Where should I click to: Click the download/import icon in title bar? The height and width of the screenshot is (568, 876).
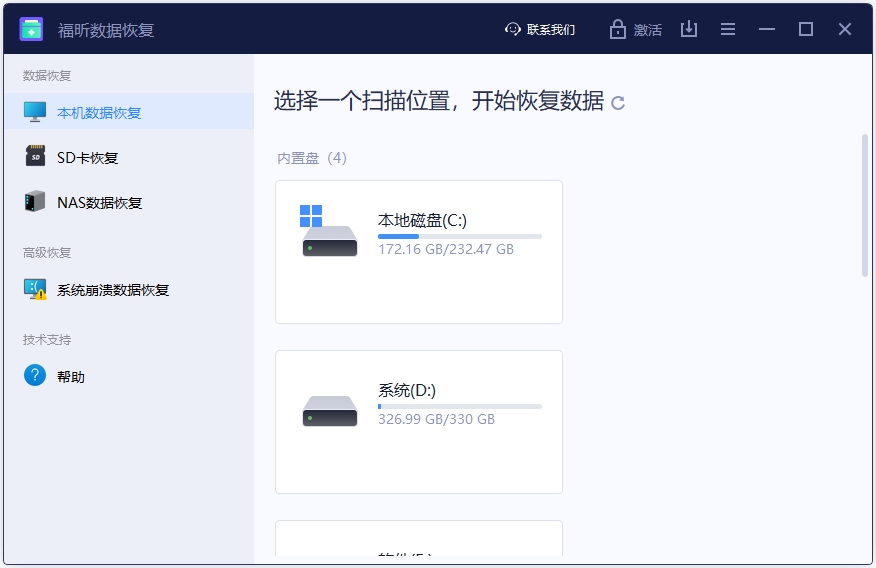pos(689,29)
